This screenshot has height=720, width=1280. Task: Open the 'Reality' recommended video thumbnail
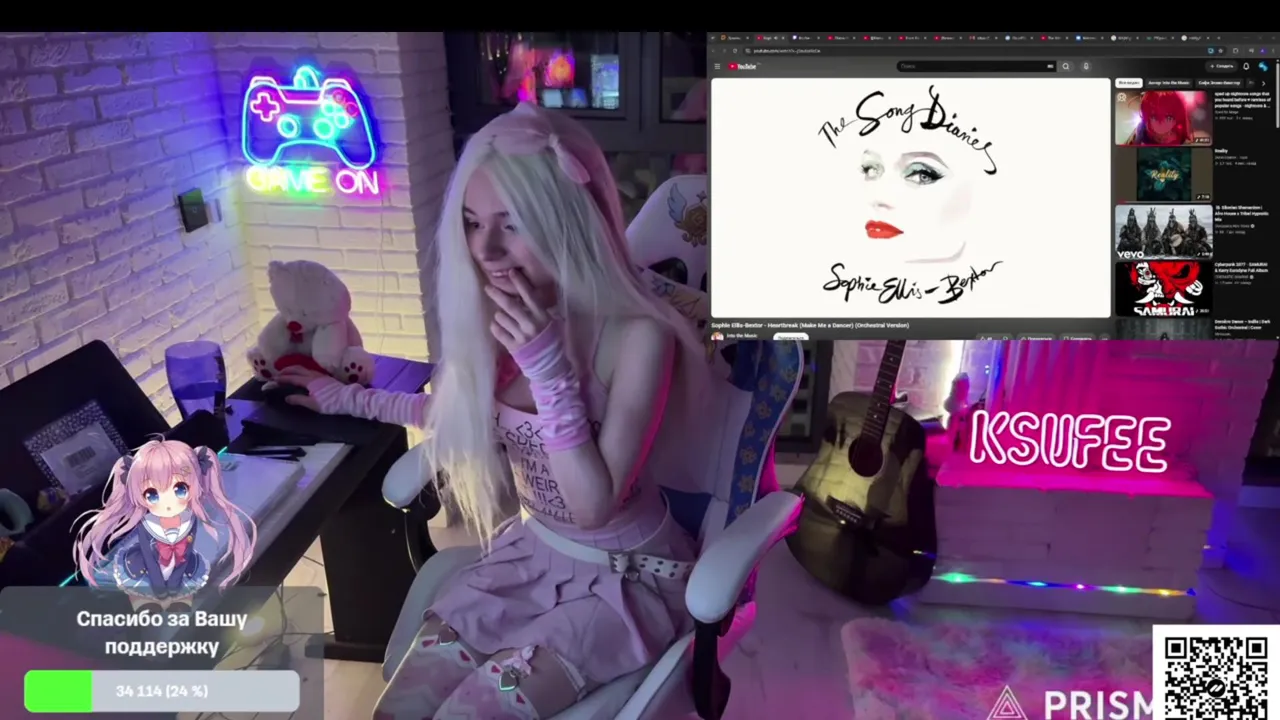click(x=1163, y=175)
